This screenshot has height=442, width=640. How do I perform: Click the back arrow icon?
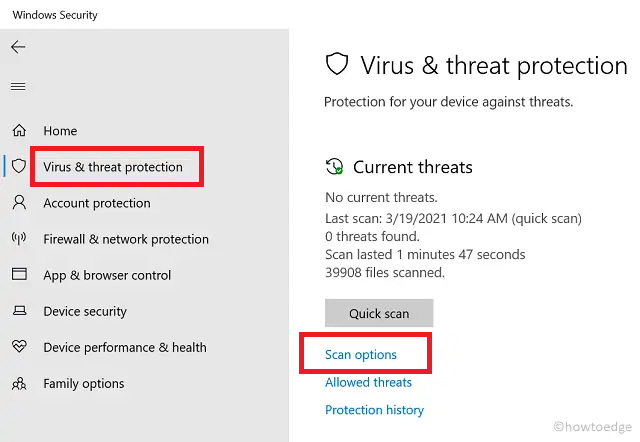[18, 47]
